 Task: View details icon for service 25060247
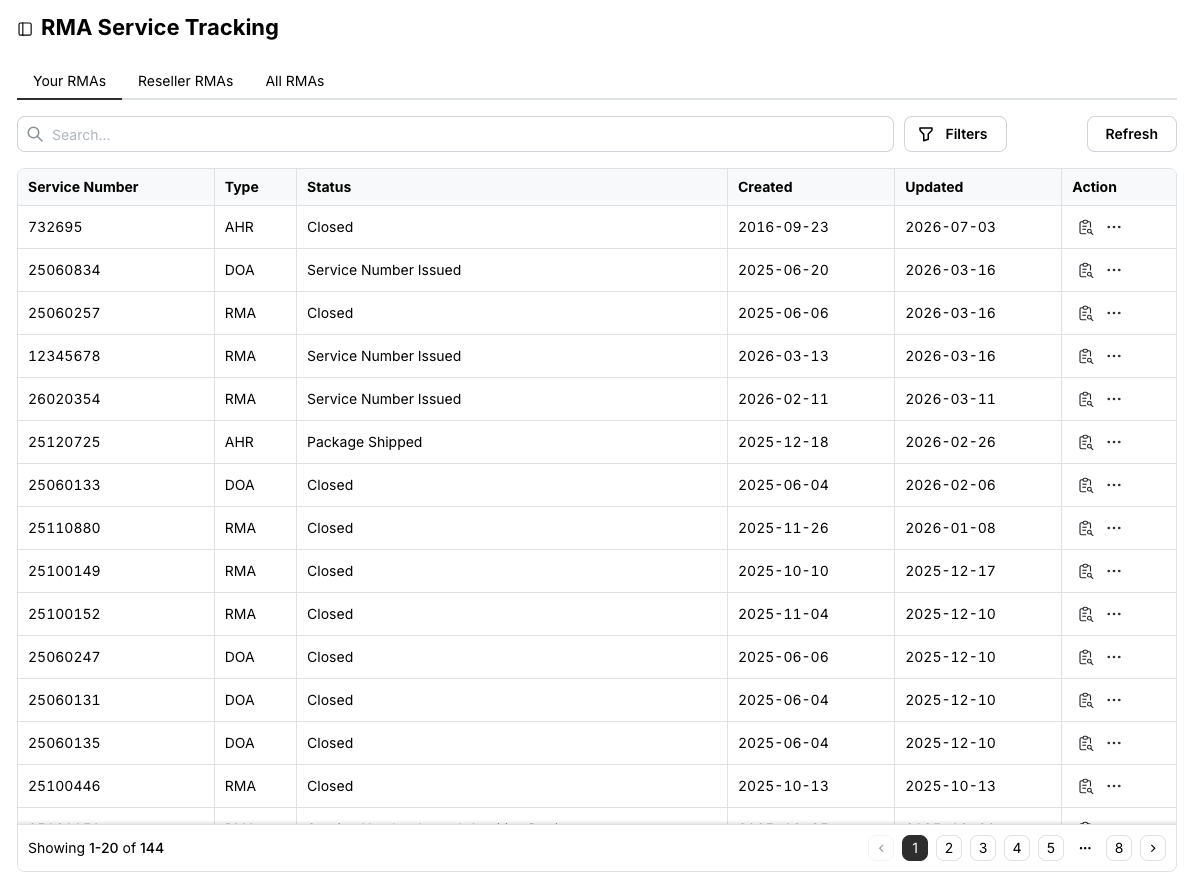point(1086,657)
